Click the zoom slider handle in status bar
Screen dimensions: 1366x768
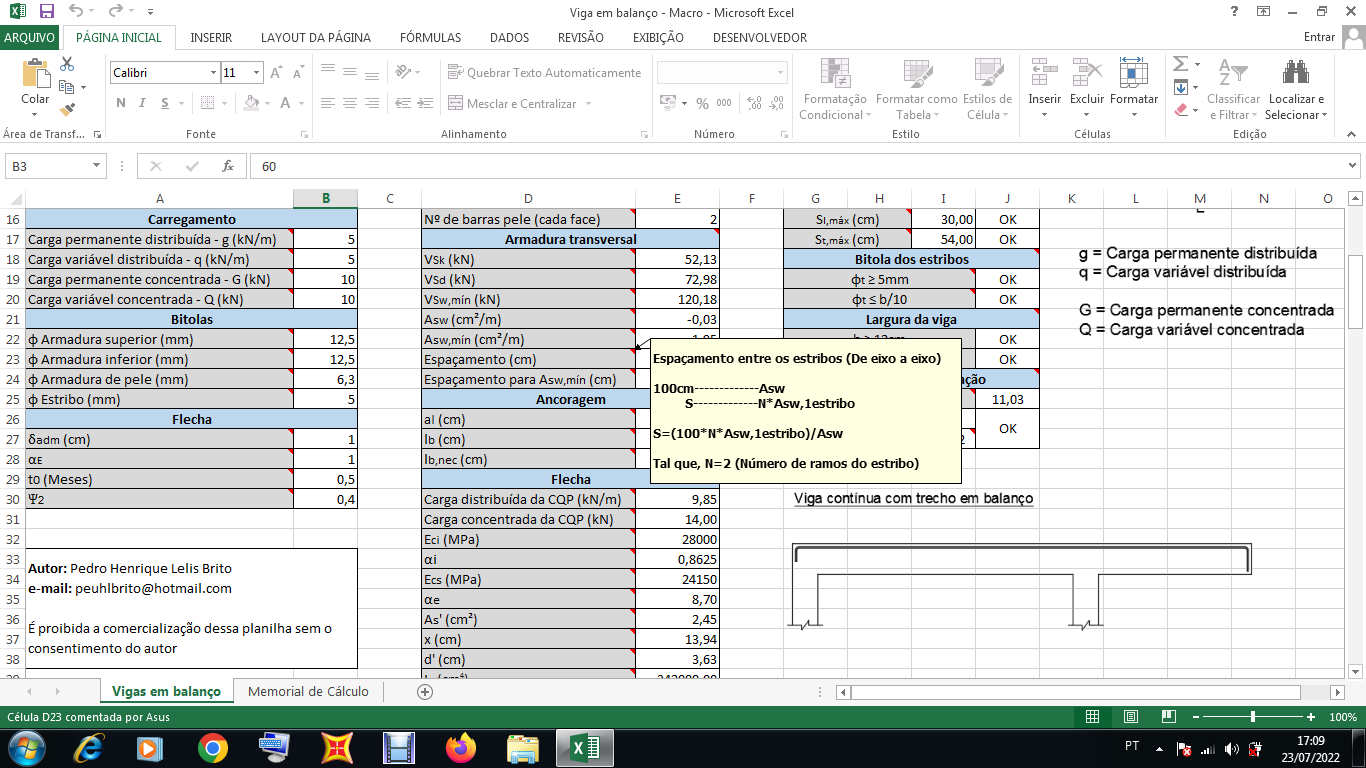coord(1253,717)
